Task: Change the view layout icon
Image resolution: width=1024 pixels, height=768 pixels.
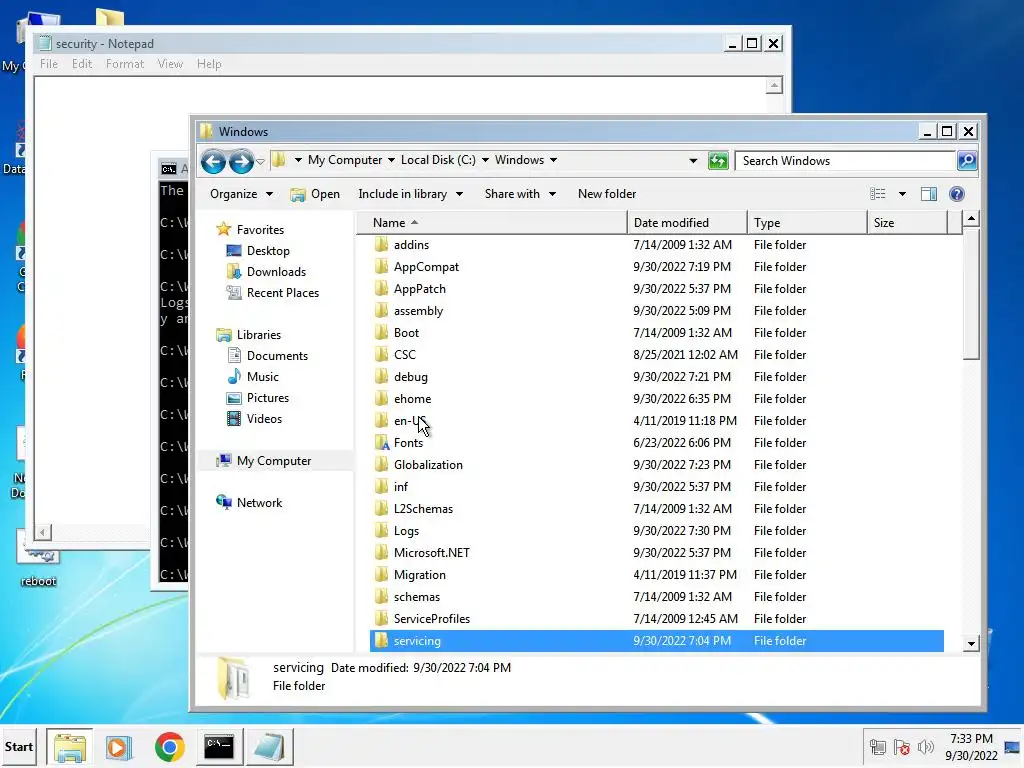Action: pyautogui.click(x=878, y=194)
